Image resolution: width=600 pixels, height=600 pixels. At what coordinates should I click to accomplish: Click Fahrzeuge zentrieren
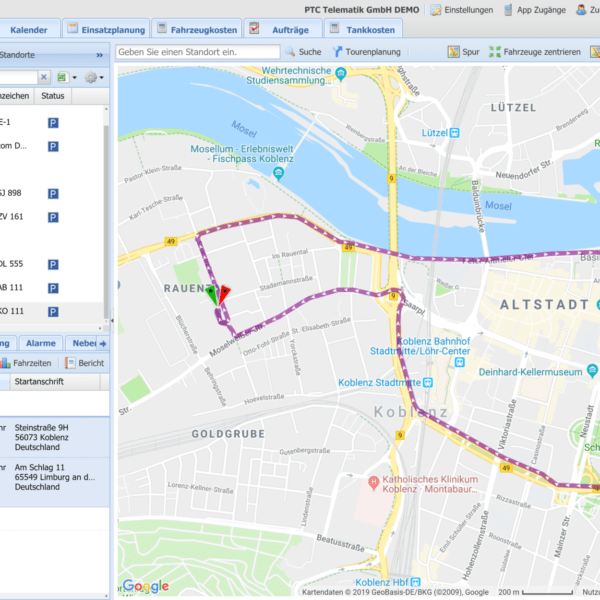[535, 51]
